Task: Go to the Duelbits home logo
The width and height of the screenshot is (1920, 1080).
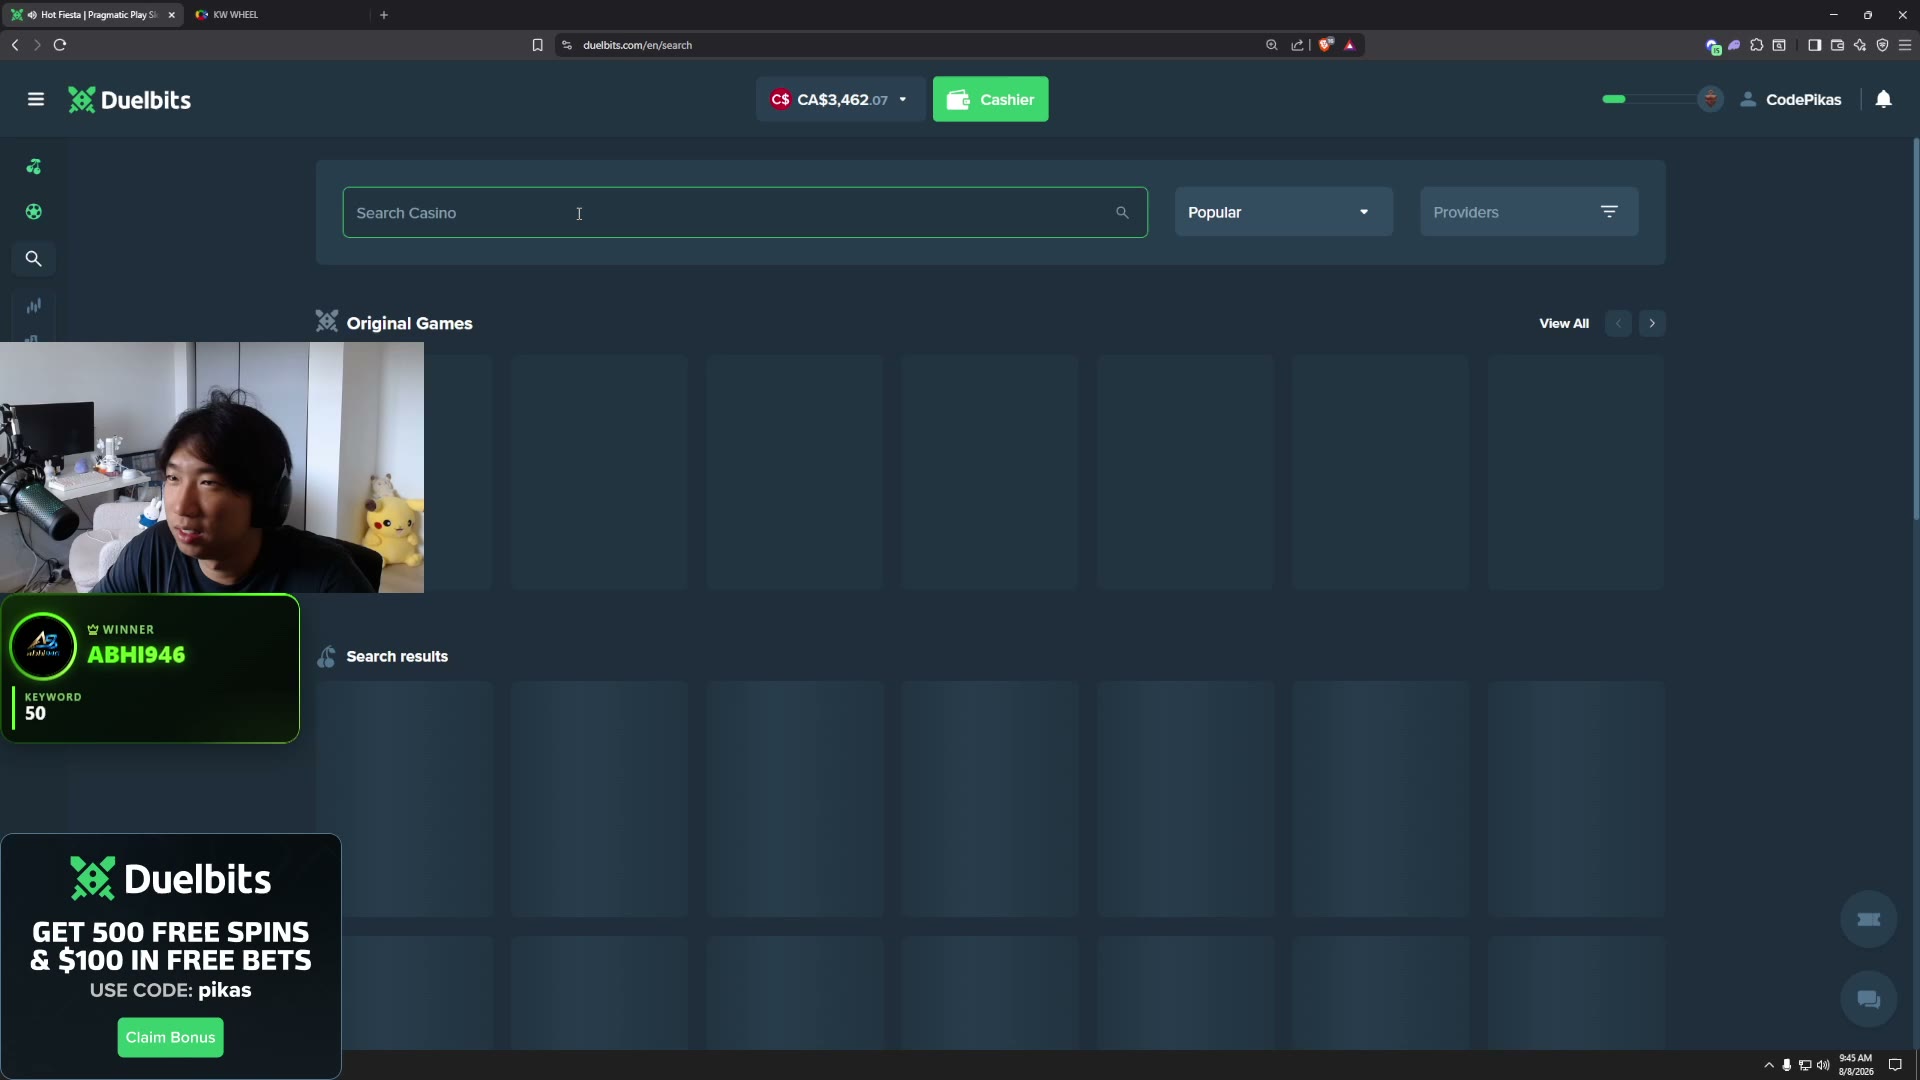Action: [x=129, y=100]
